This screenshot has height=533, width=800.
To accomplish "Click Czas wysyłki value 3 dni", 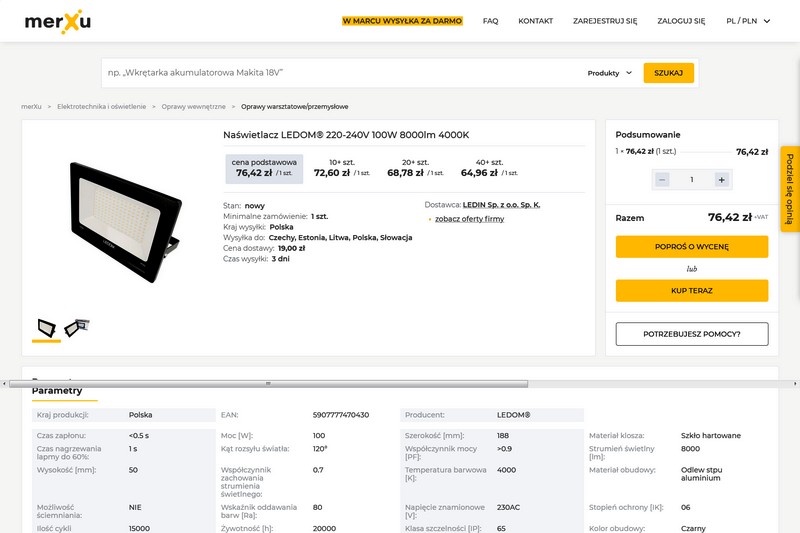I will [x=280, y=259].
